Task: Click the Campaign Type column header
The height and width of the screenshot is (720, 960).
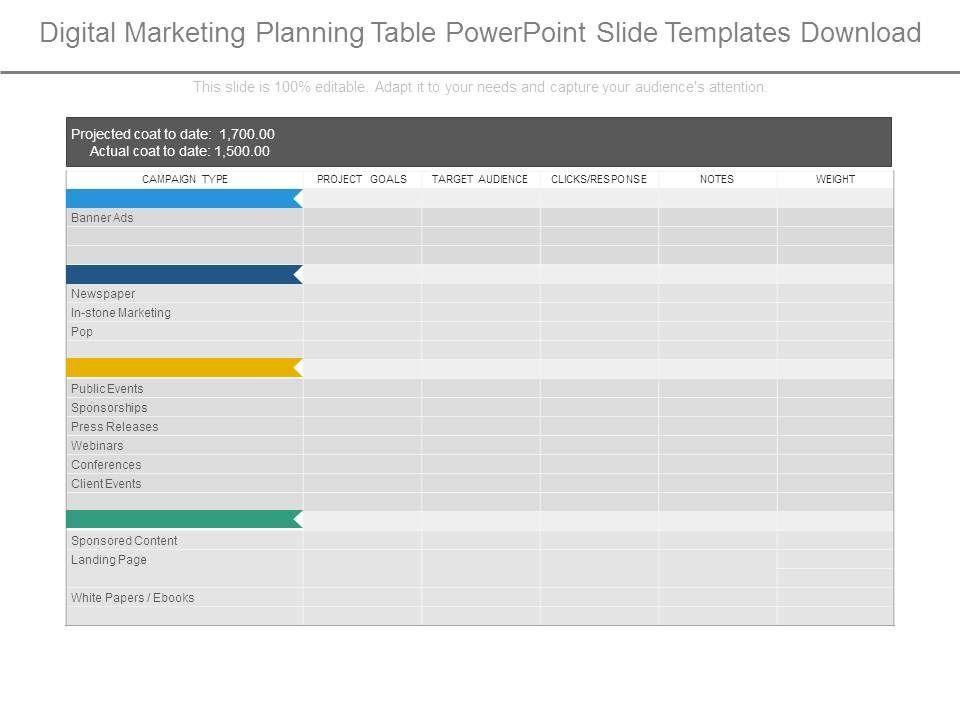Action: [x=185, y=179]
